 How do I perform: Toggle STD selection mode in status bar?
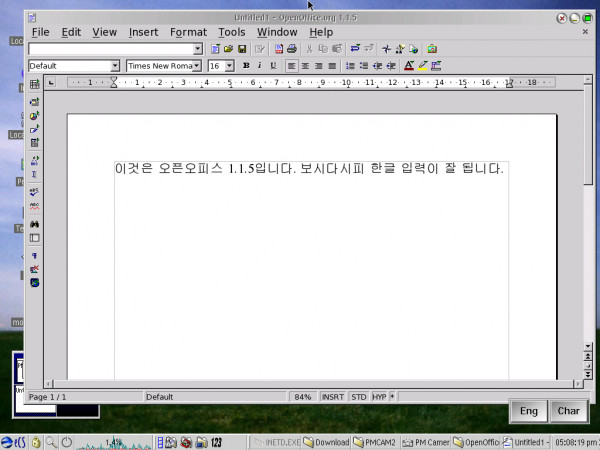pos(358,397)
